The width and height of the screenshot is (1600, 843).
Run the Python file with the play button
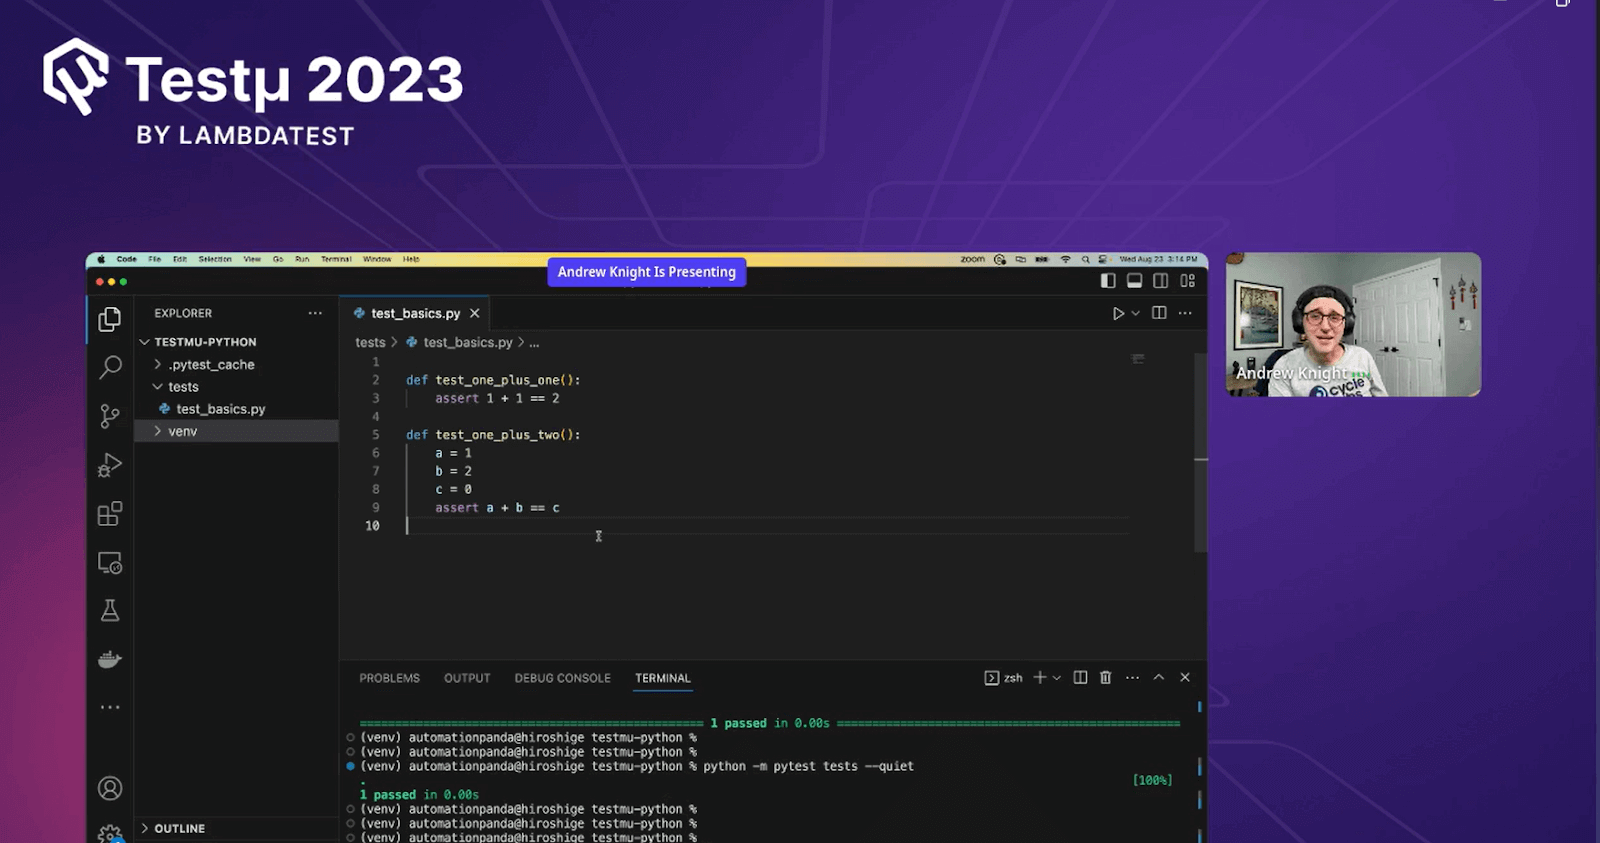[1118, 313]
